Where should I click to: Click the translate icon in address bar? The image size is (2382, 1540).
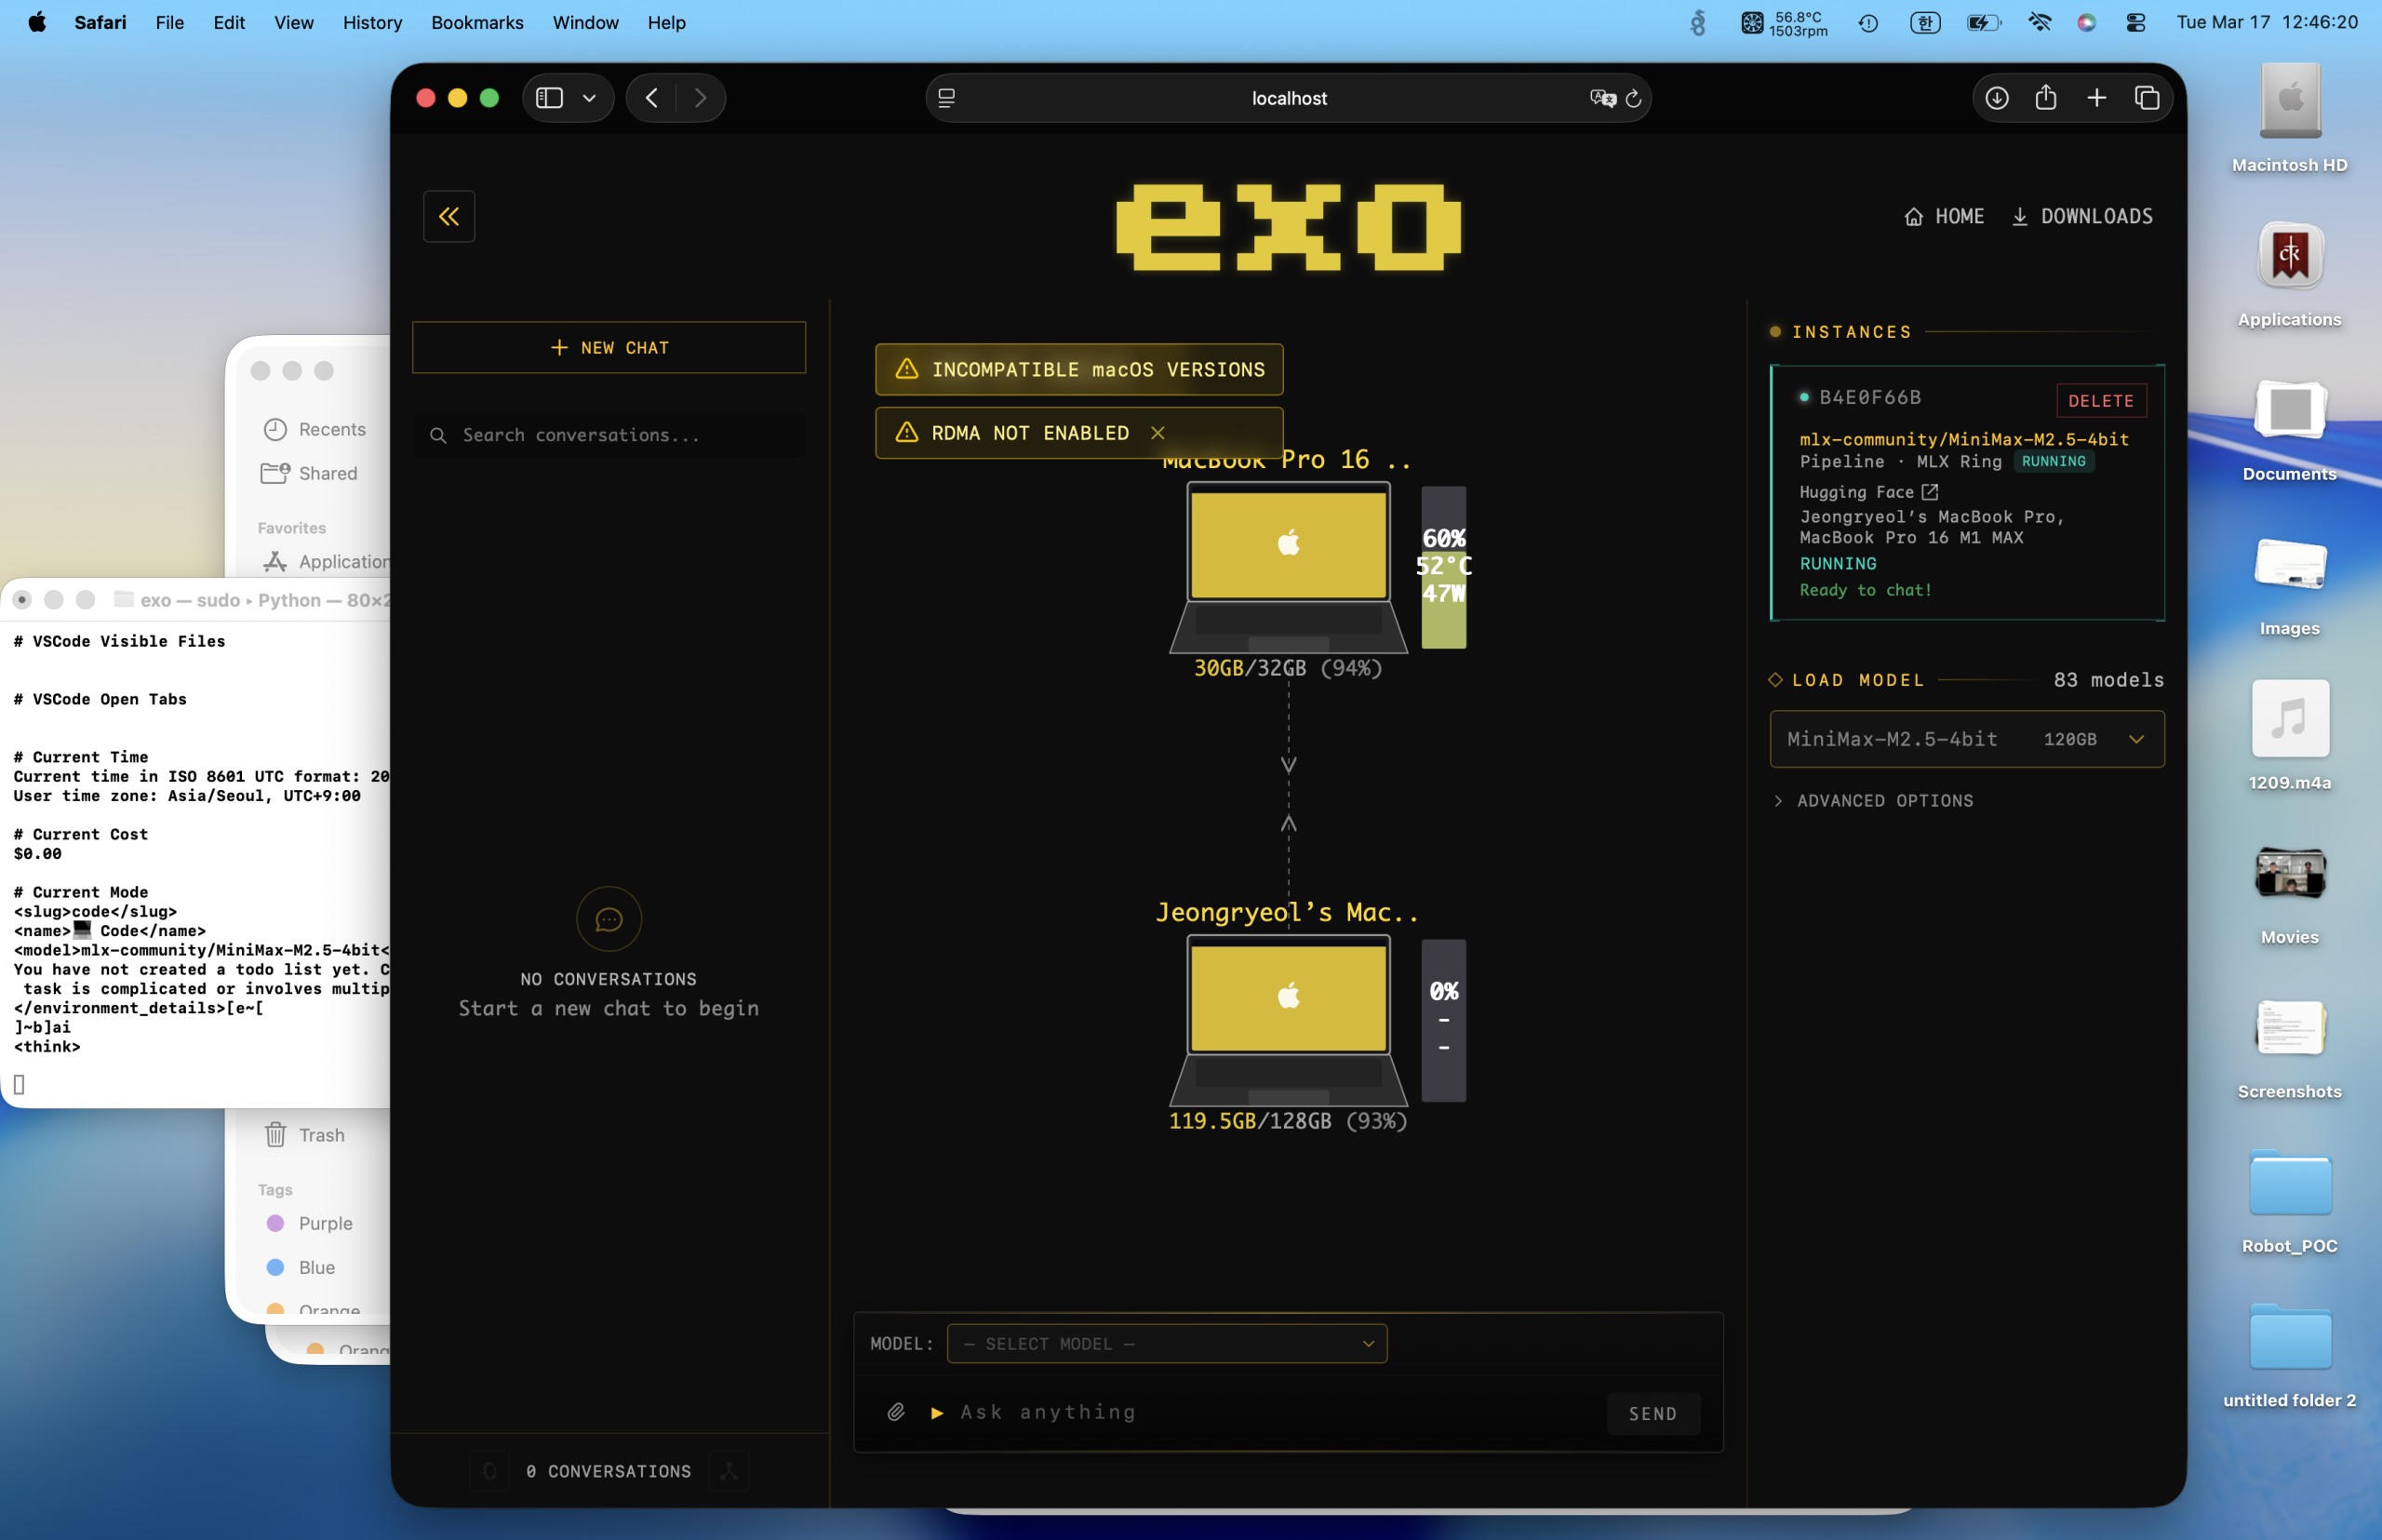[x=1603, y=98]
